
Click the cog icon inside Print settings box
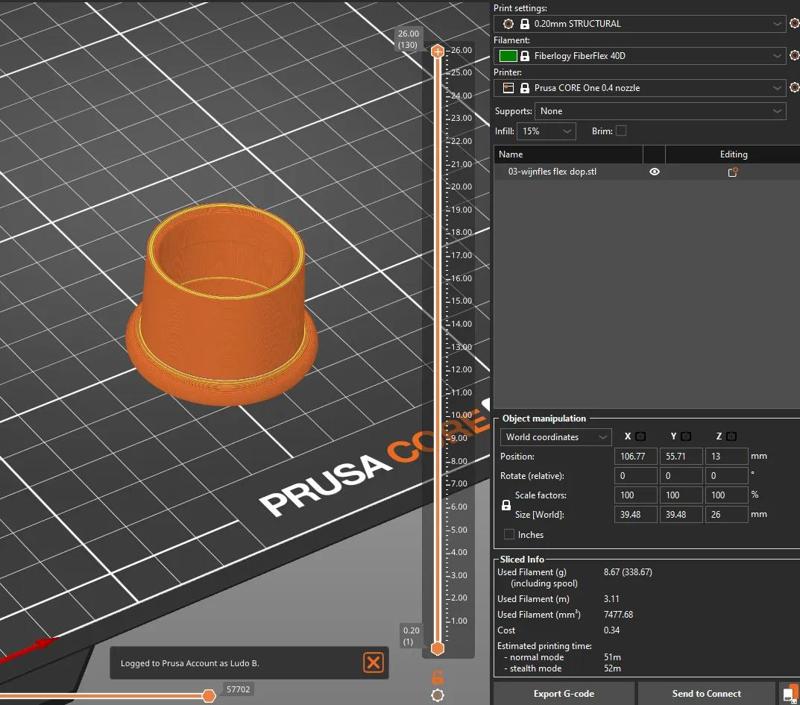coord(508,23)
